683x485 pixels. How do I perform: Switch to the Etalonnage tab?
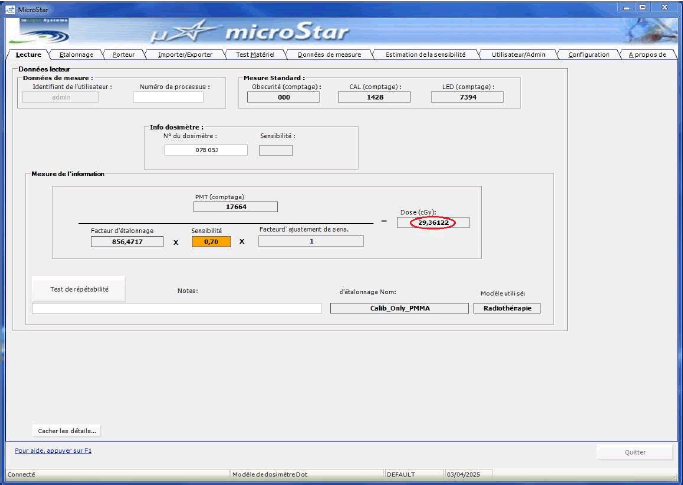(x=76, y=54)
